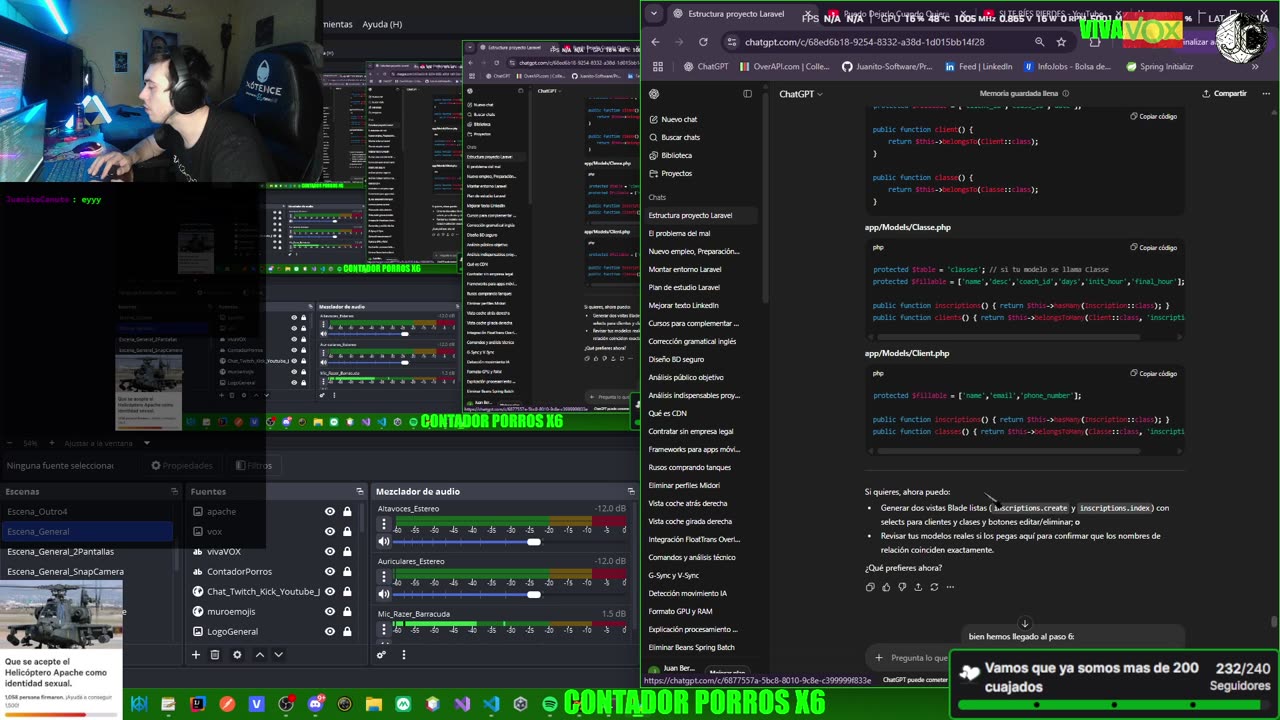Open Proyectos in the sidebar
This screenshot has width=1280, height=720.
tap(669, 173)
